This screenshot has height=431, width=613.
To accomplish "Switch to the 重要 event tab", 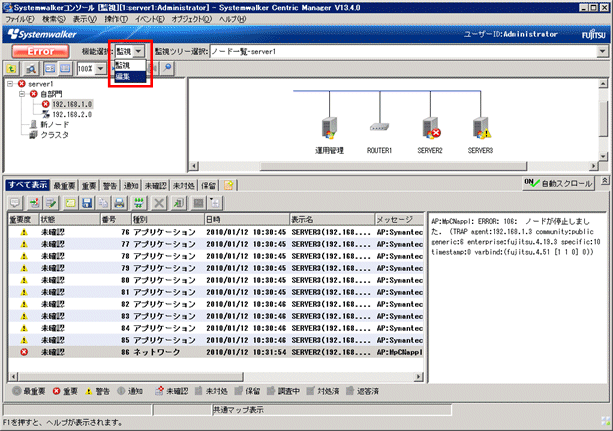I will [89, 185].
